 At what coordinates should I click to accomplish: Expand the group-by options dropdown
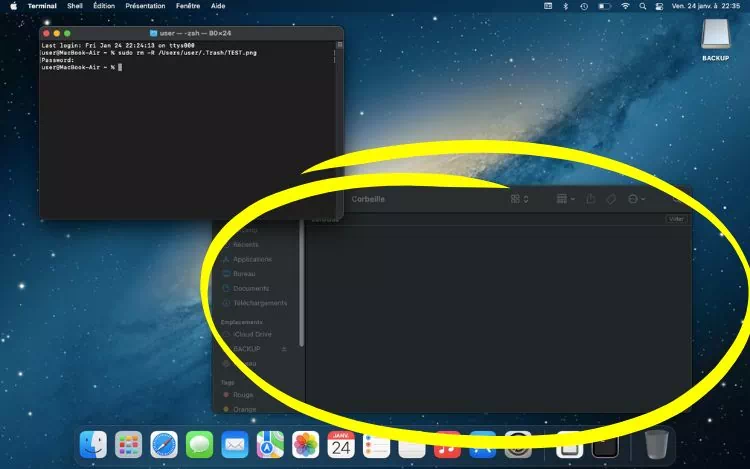[x=565, y=199]
